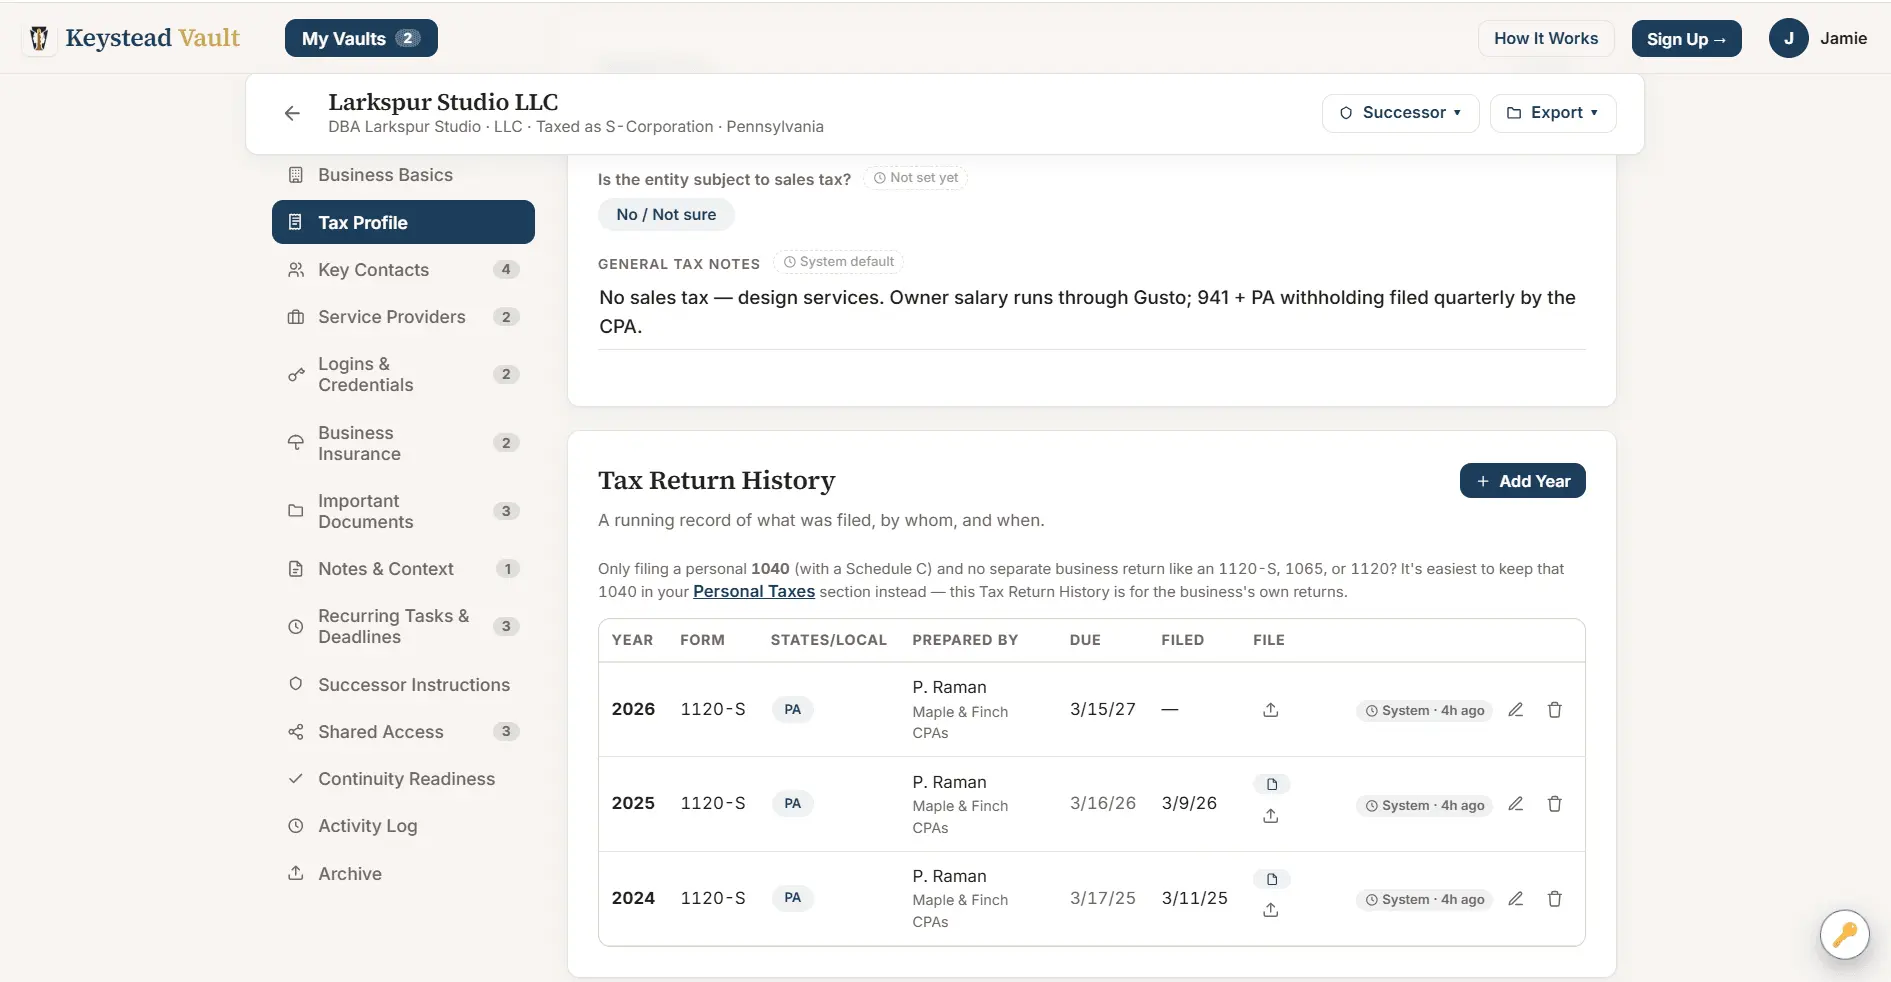This screenshot has height=982, width=1891.
Task: Open the floating key helper button
Action: (x=1845, y=935)
